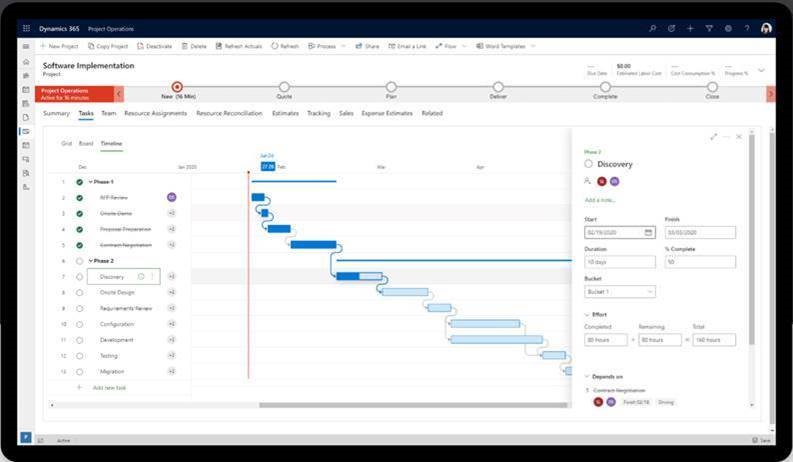Screen dimensions: 793x462
Task: Collapse the Phase 1 task group
Action: click(x=90, y=182)
